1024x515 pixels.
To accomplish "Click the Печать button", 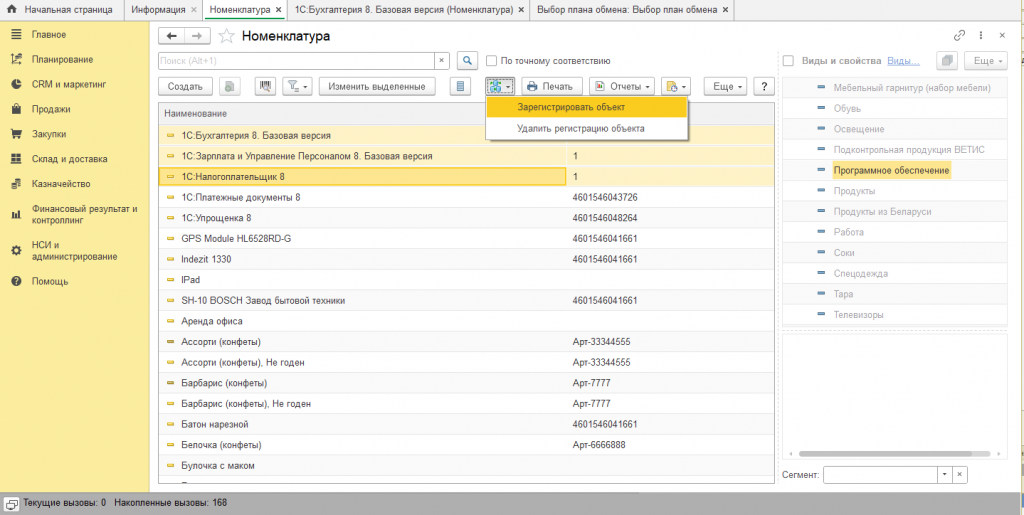I will 551,86.
